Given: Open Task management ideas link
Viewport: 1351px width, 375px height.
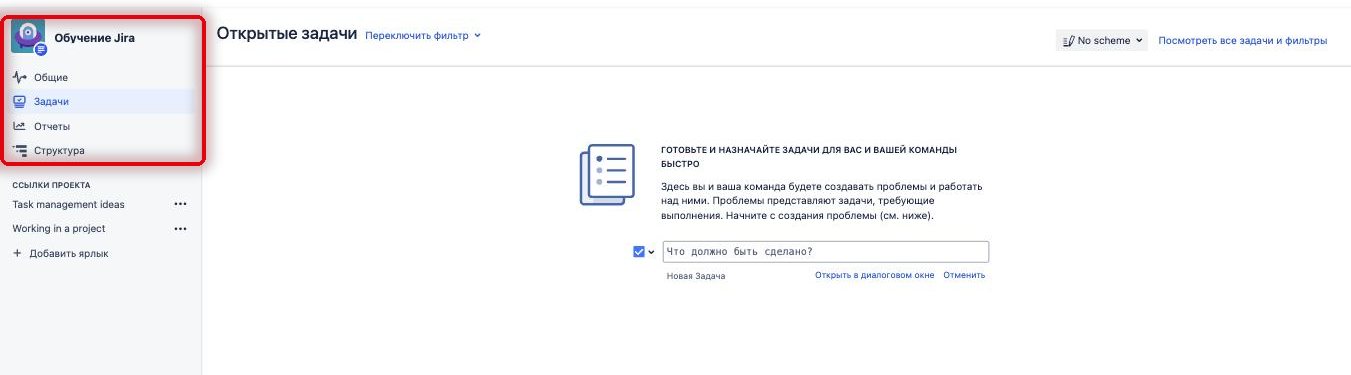Looking at the screenshot, I should [68, 204].
